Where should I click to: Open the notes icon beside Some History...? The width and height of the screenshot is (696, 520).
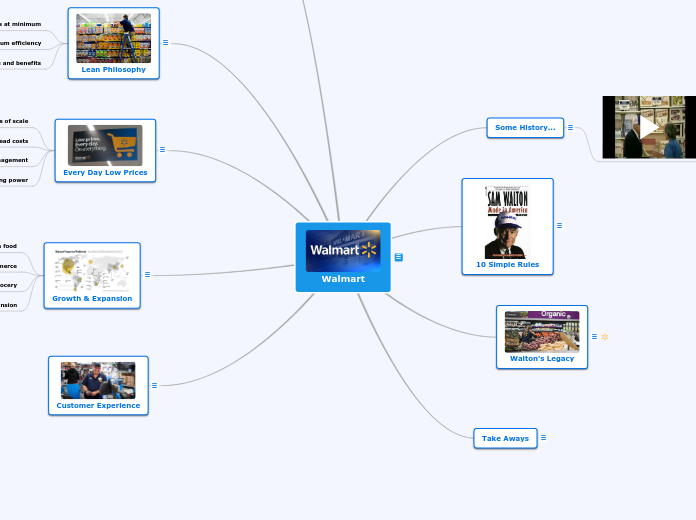570,127
